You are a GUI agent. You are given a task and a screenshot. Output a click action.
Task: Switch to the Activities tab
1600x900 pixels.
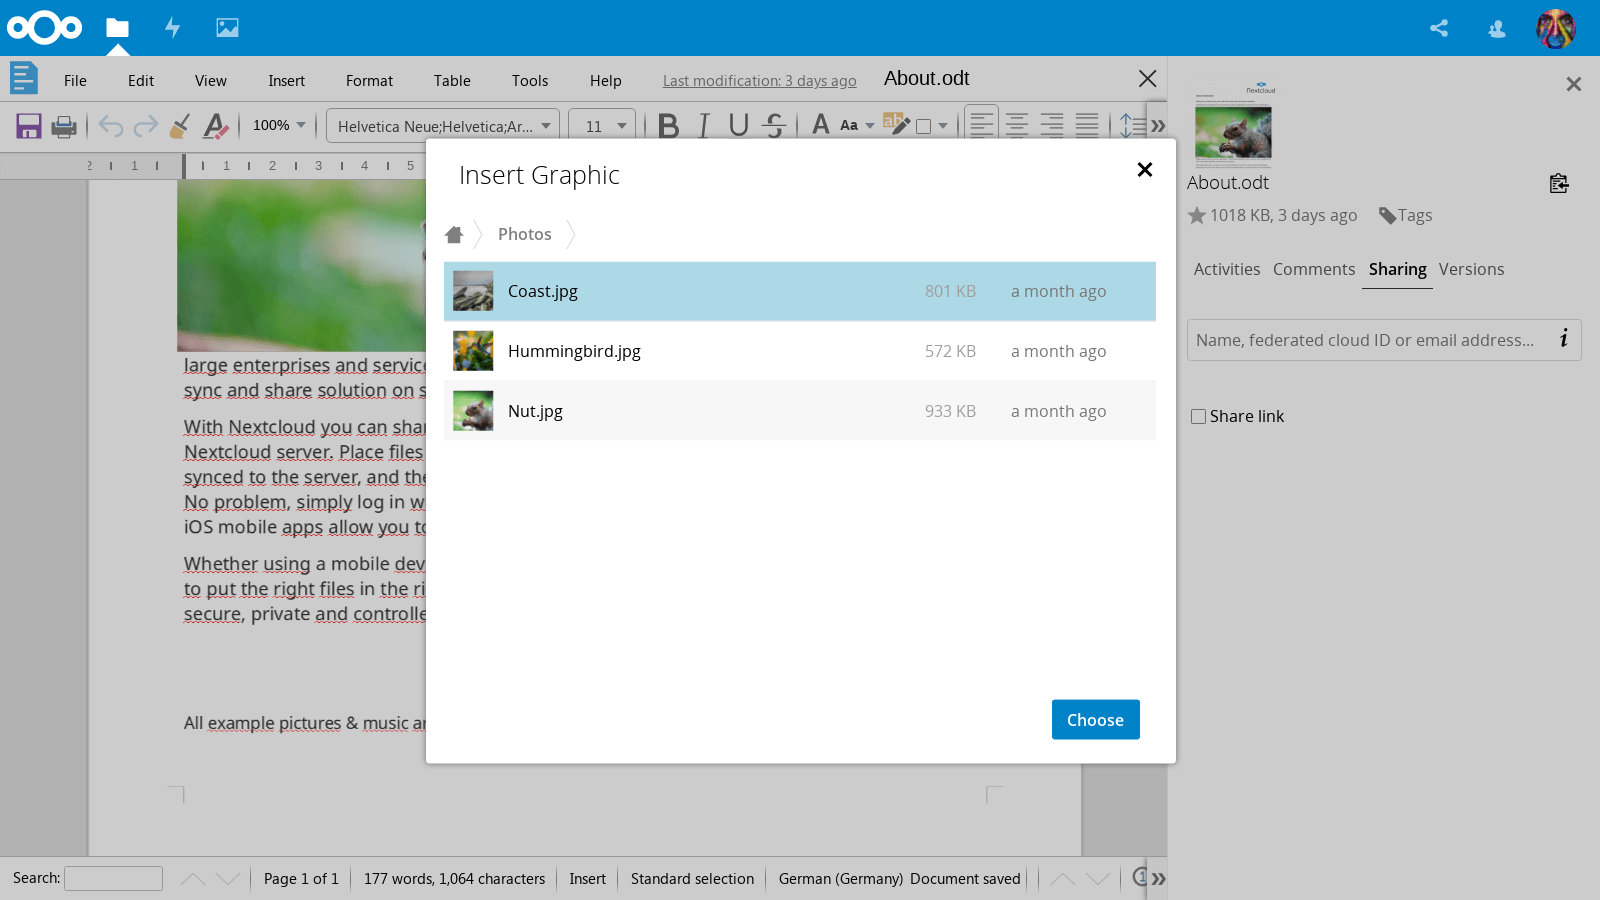coord(1227,269)
